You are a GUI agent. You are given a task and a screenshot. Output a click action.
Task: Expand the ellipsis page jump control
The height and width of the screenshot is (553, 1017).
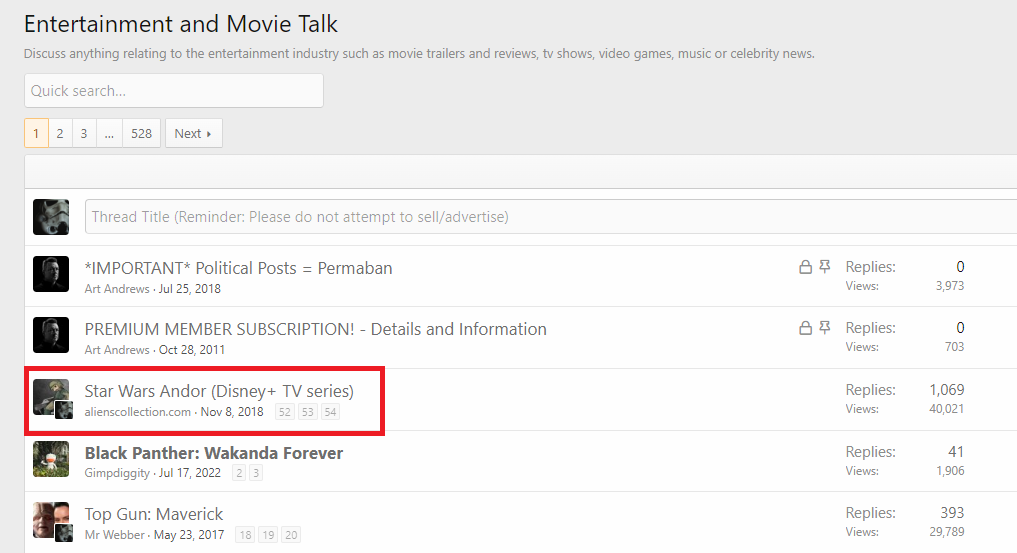pyautogui.click(x=109, y=134)
